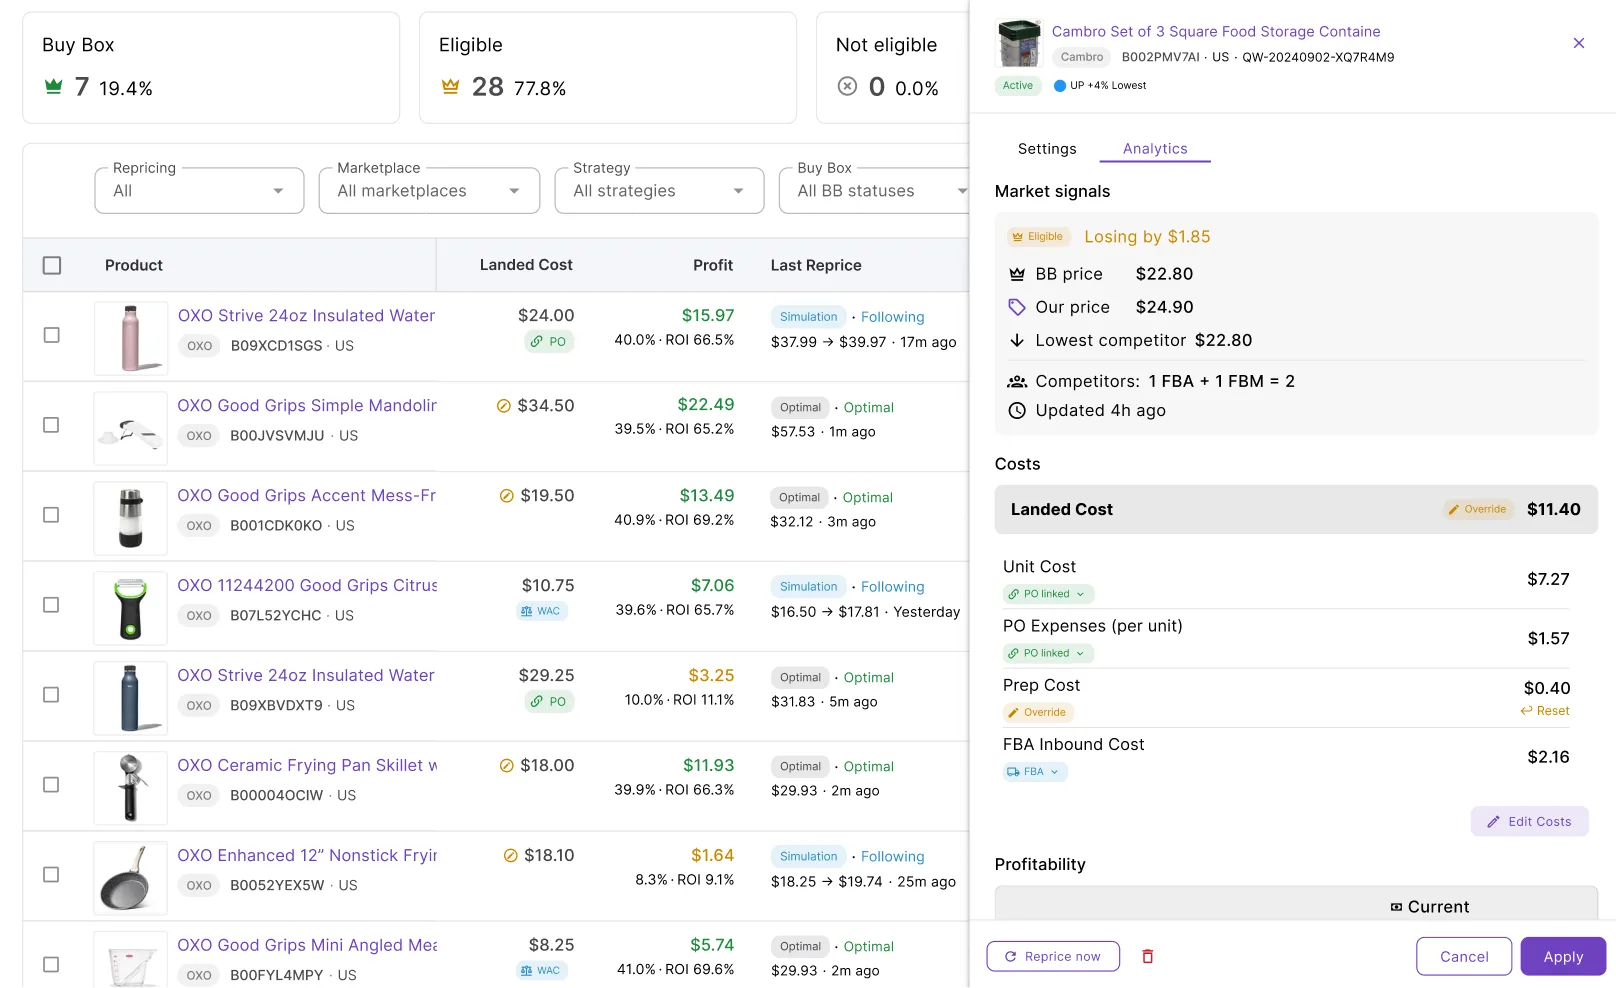Click the Not eligible circle-x icon

[847, 86]
